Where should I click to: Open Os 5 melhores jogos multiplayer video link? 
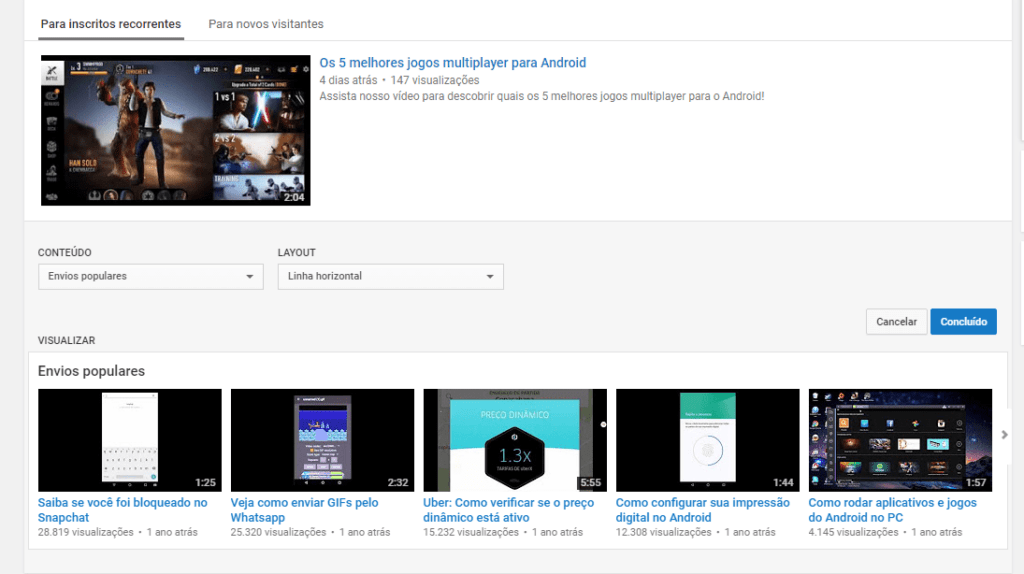point(453,63)
